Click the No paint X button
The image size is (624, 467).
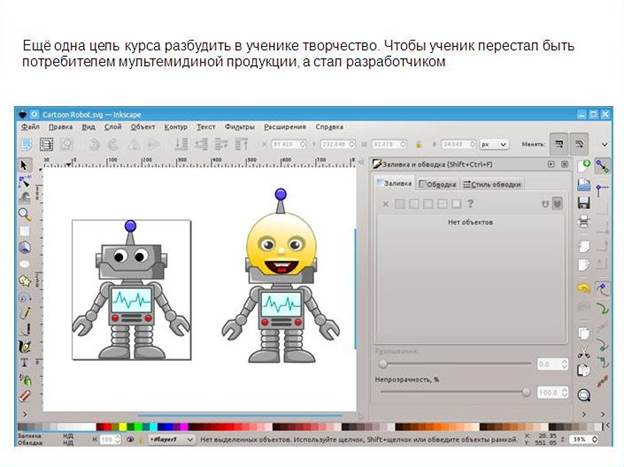385,204
